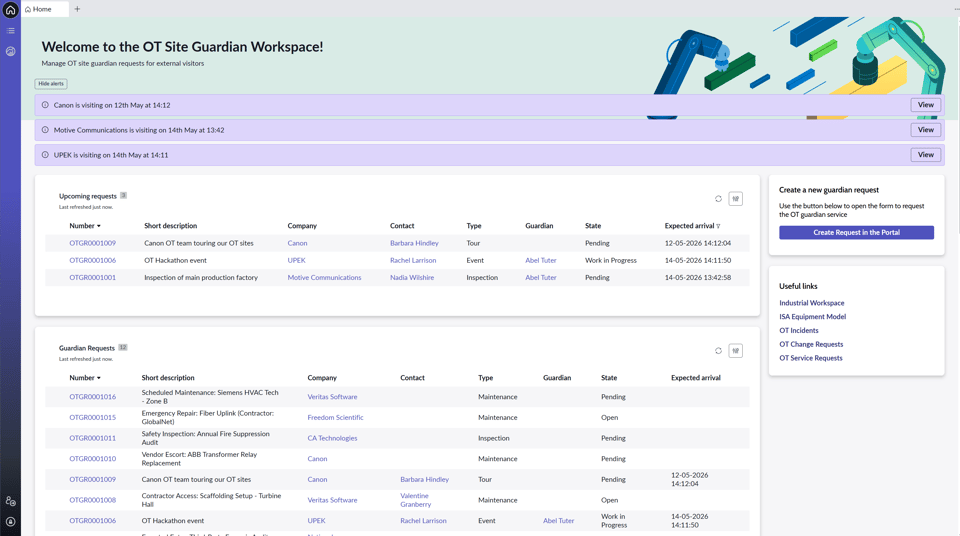
Task: Refresh the Upcoming requests list
Action: click(x=718, y=199)
